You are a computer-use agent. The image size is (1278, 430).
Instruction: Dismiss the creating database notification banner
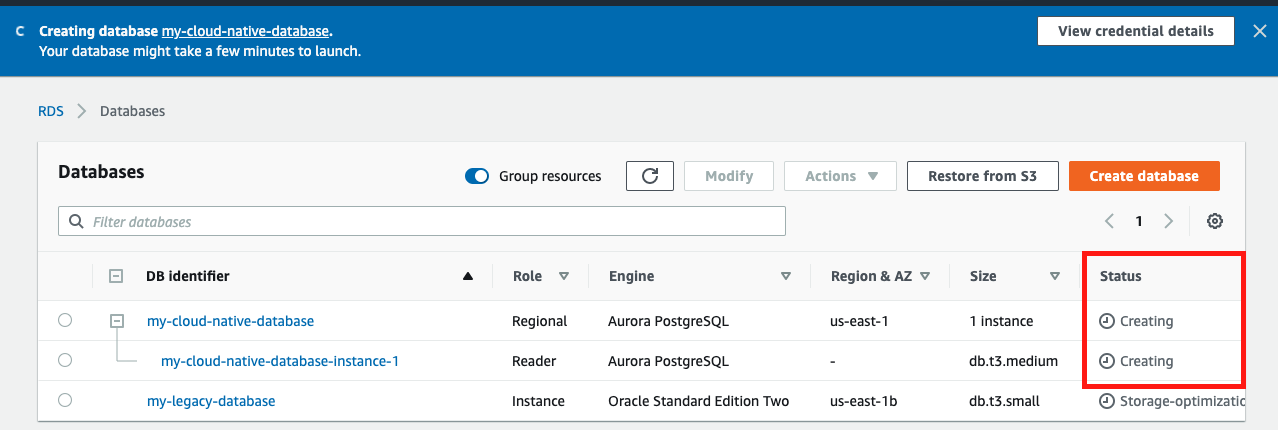pyautogui.click(x=1260, y=31)
